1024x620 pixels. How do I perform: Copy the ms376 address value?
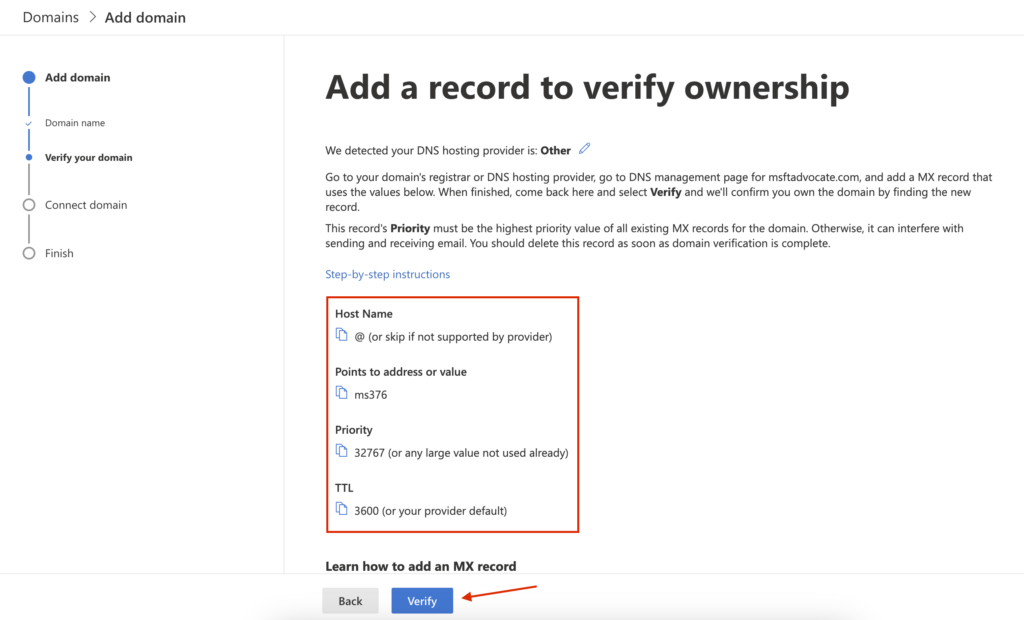(x=341, y=393)
